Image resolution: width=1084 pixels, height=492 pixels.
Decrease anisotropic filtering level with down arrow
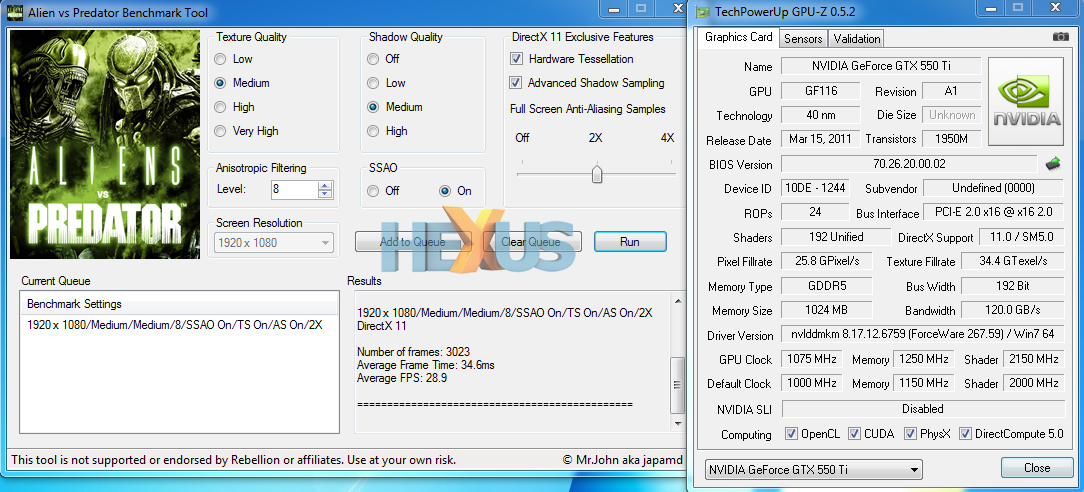pos(325,194)
